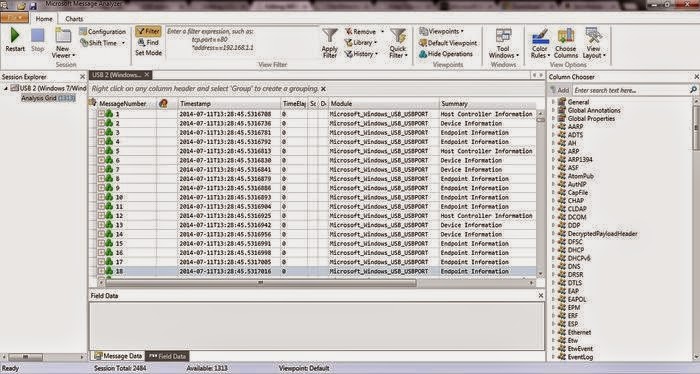The image size is (700, 374).
Task: Open Color Rules menu
Action: (x=540, y=44)
